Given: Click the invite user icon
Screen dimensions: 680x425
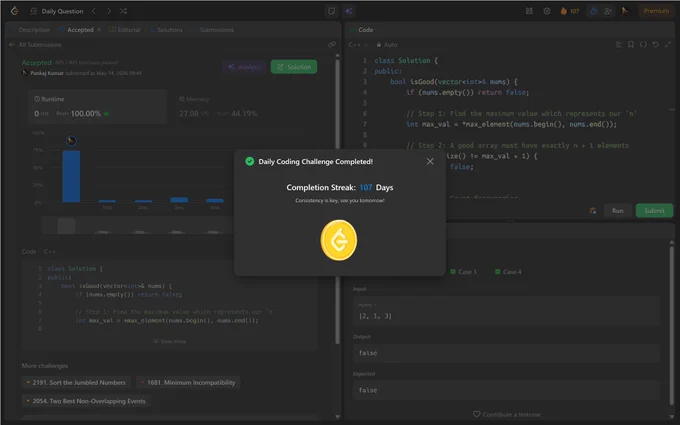Looking at the screenshot, I should click(x=608, y=11).
